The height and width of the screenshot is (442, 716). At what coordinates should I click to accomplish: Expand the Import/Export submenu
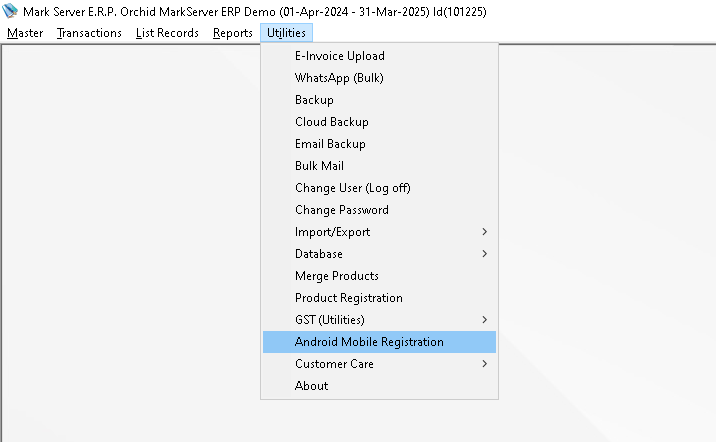click(x=379, y=232)
